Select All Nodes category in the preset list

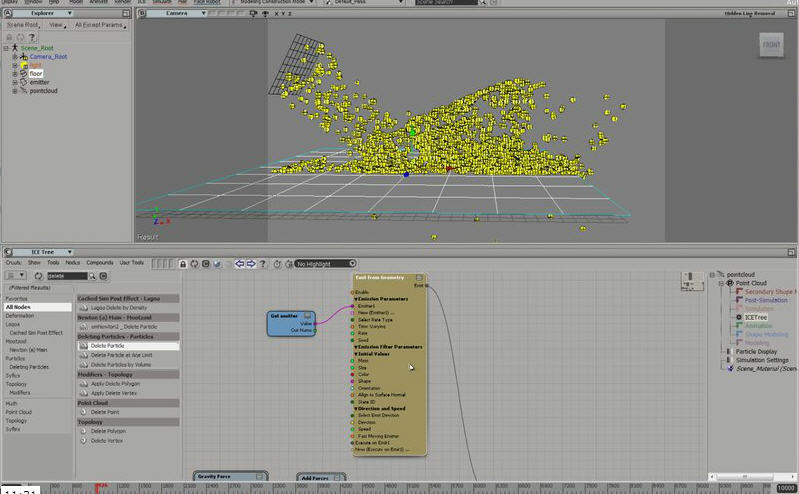coord(20,307)
